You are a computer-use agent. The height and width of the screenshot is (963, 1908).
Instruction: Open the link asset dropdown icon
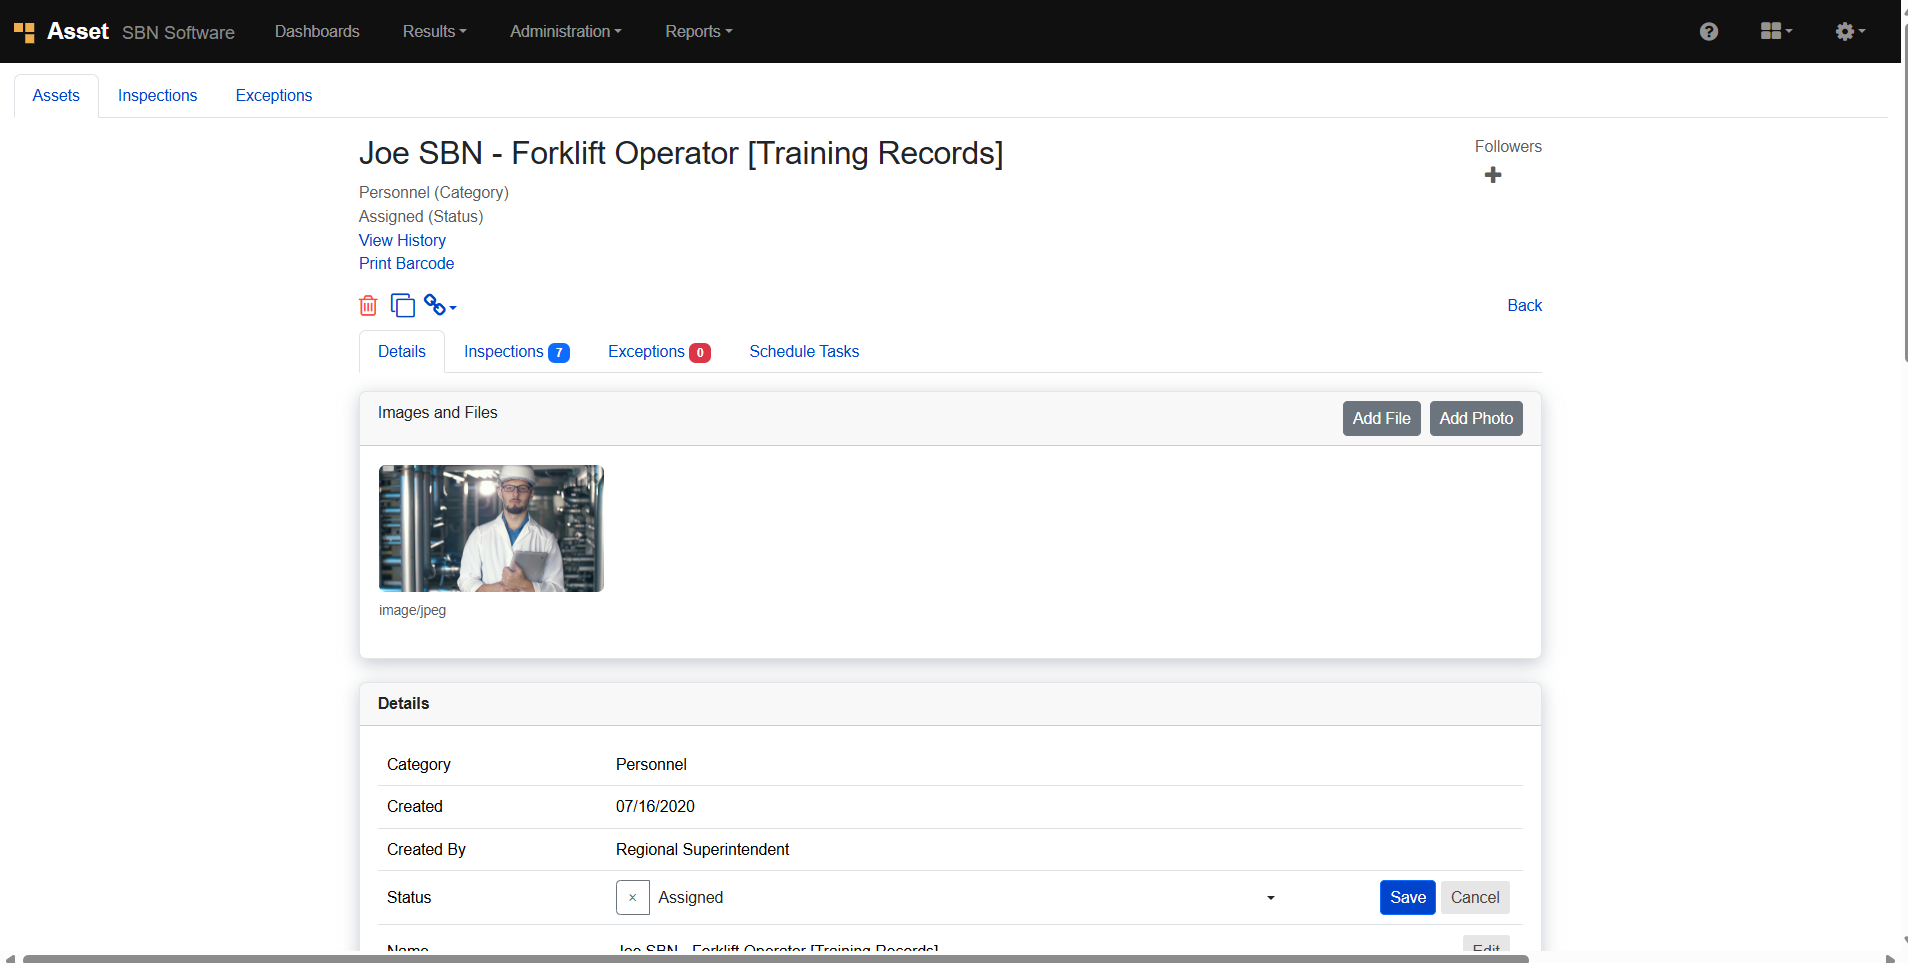[440, 305]
